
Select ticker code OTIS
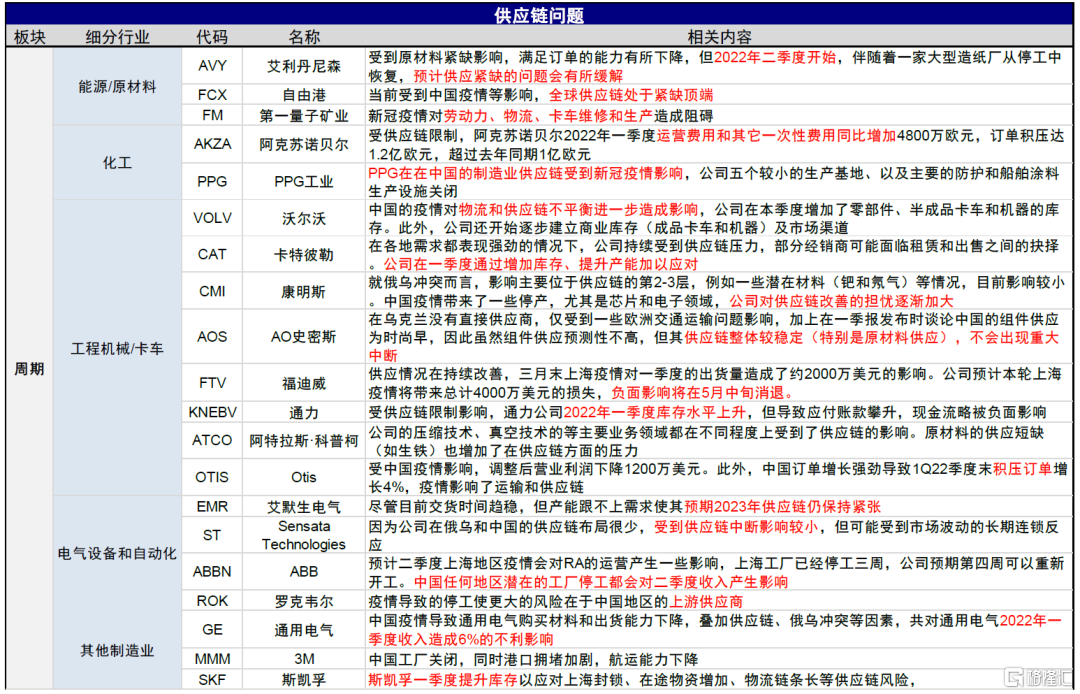click(212, 477)
